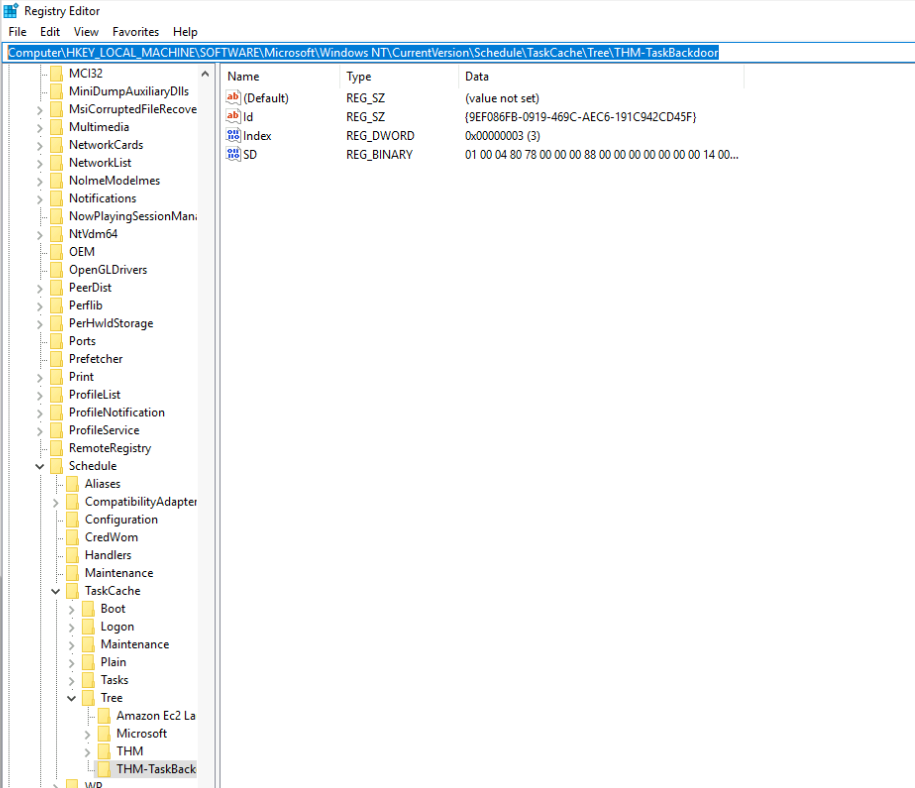Select the RemoteRegistry key

click(110, 448)
